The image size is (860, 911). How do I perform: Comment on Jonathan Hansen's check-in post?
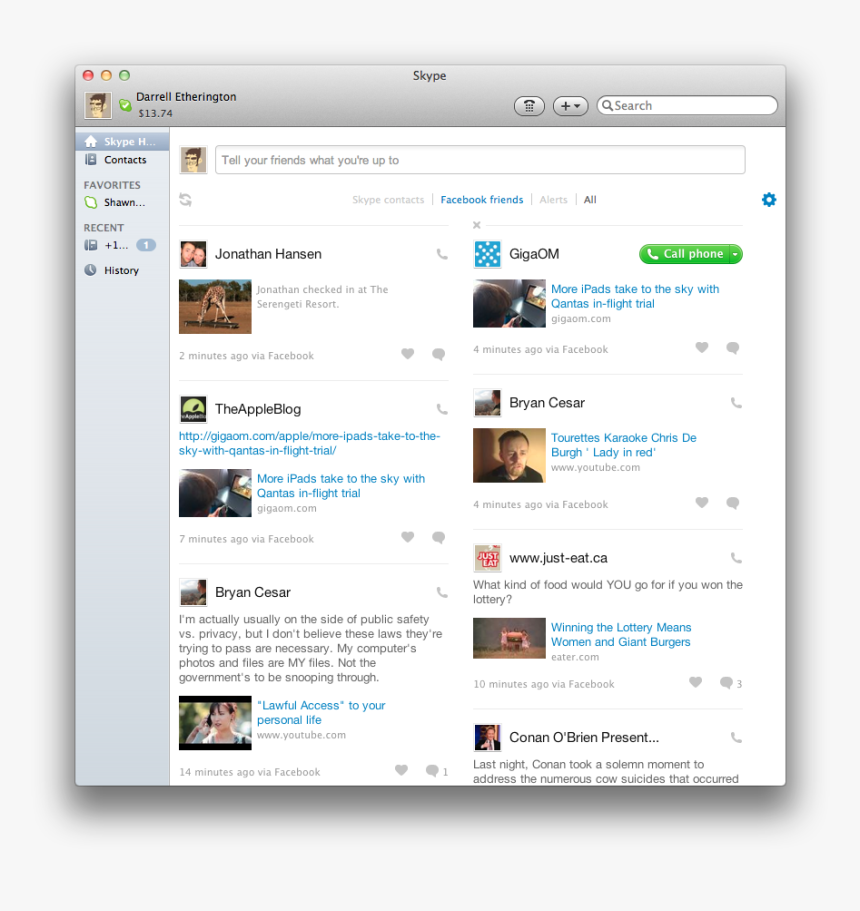pyautogui.click(x=439, y=354)
